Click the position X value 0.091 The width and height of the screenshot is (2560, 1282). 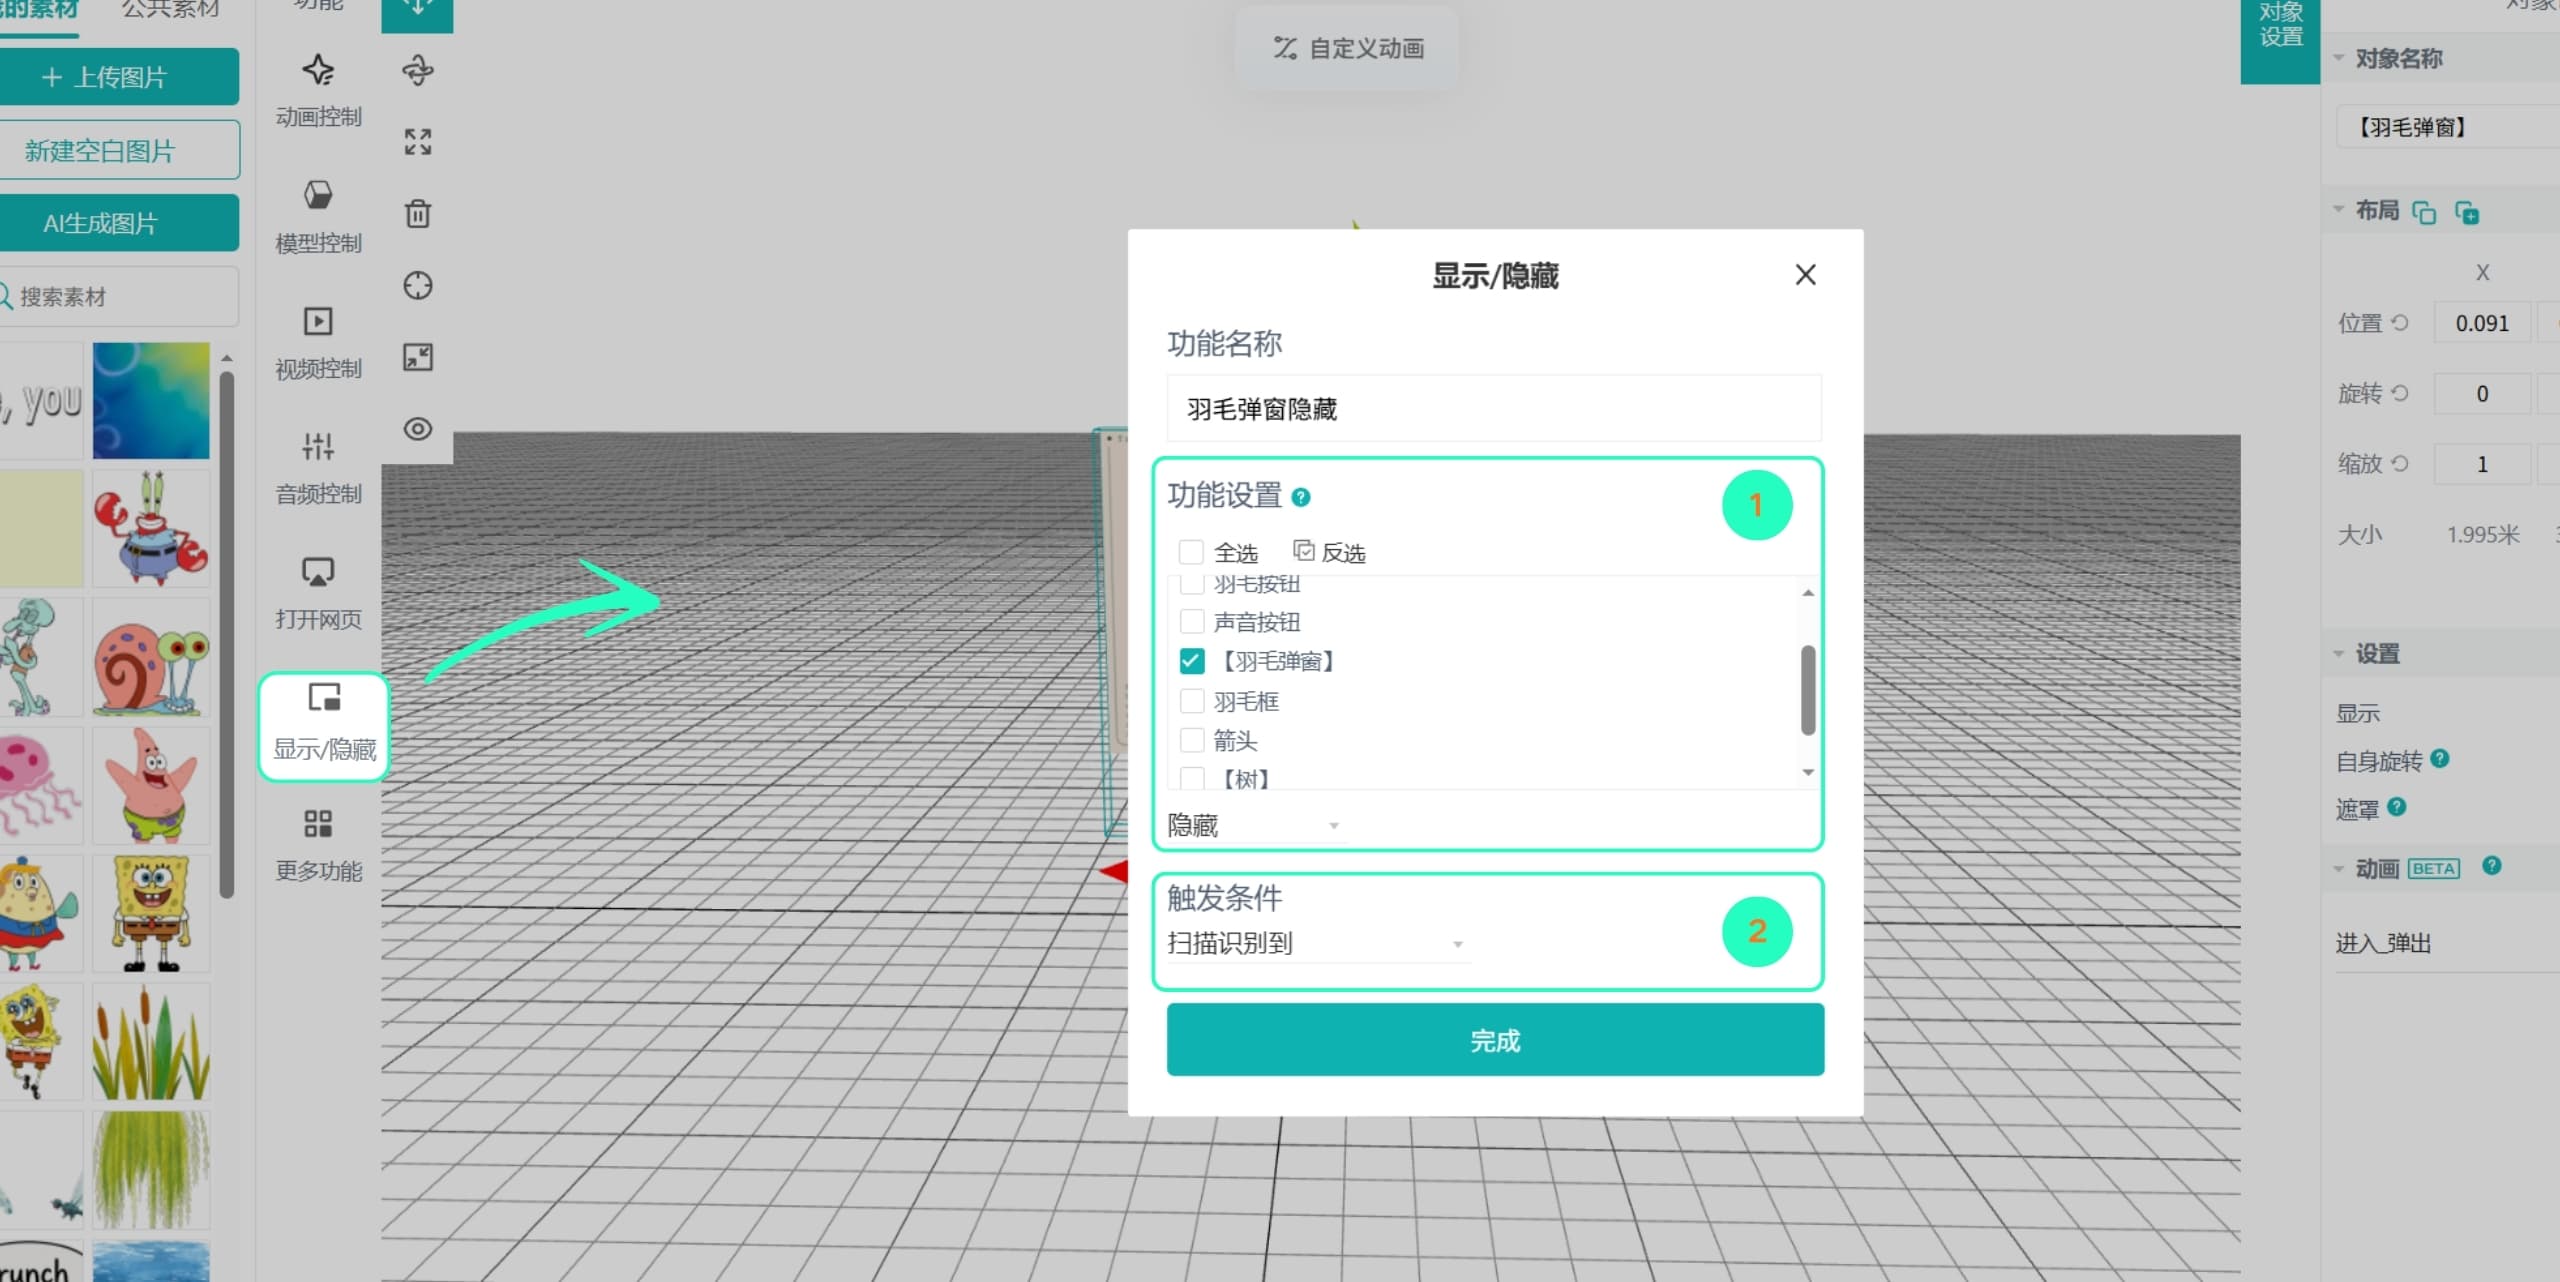pos(2482,323)
